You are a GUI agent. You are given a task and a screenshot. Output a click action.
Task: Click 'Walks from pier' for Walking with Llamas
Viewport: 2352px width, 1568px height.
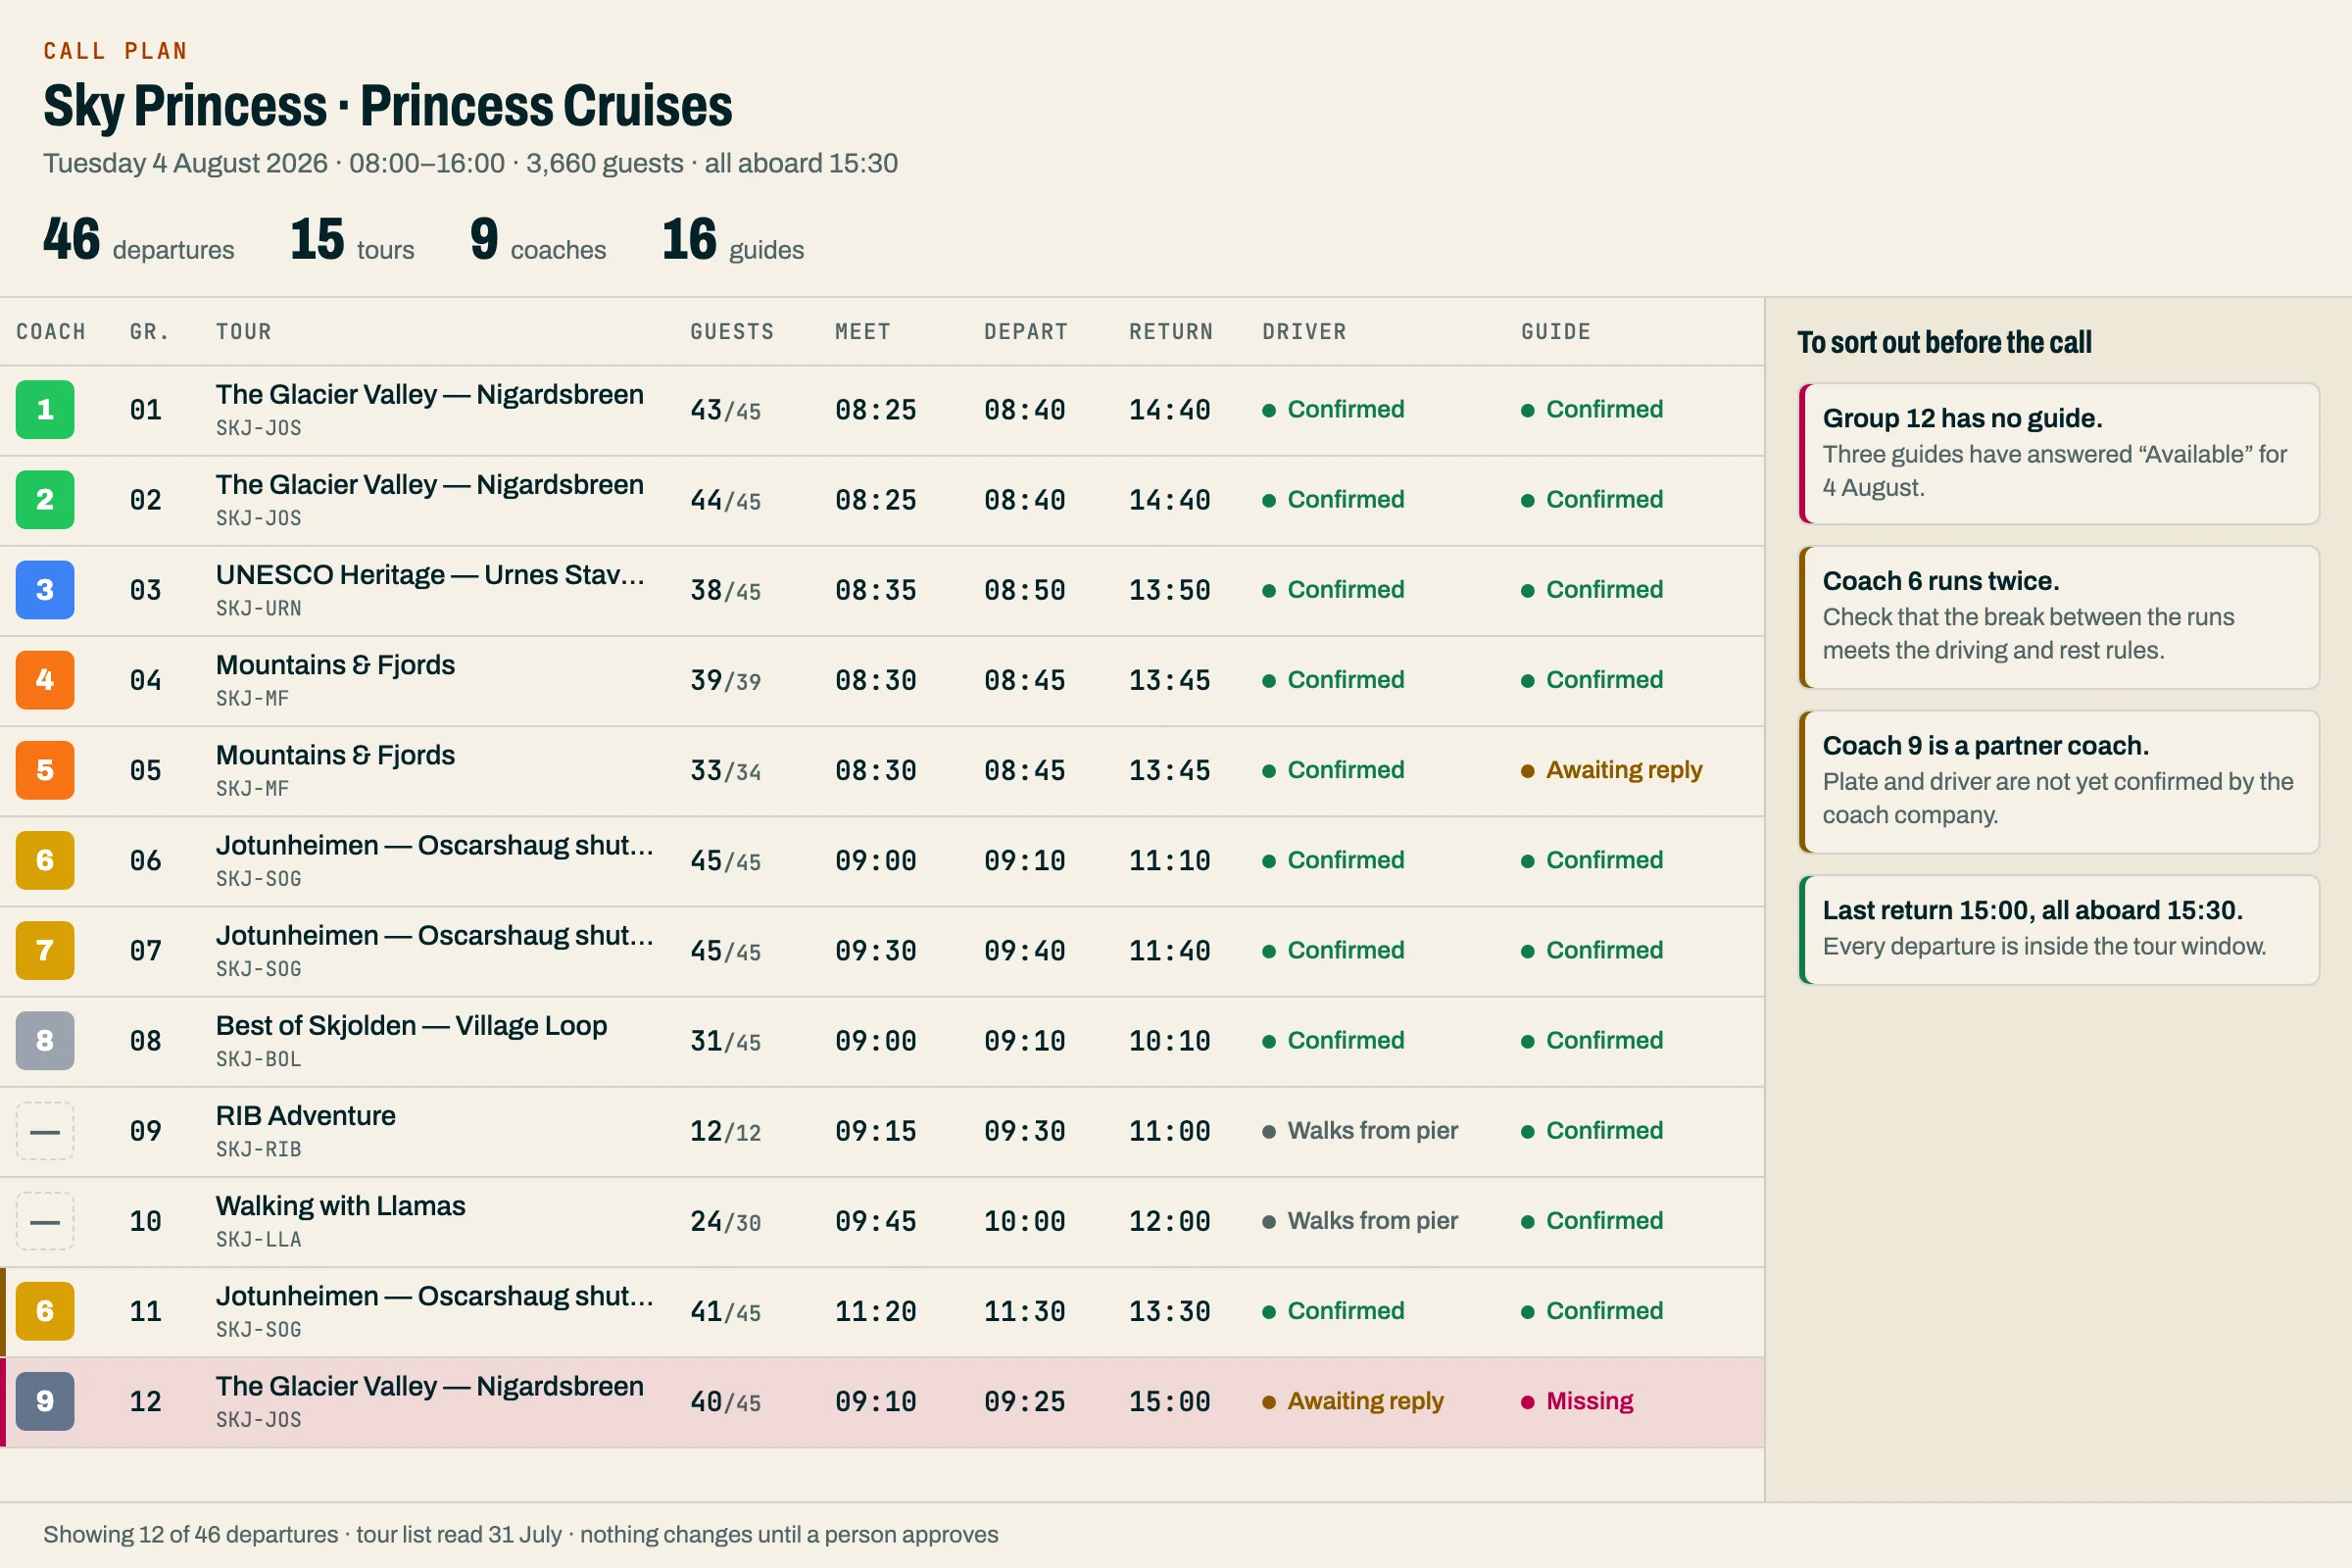1360,1221
